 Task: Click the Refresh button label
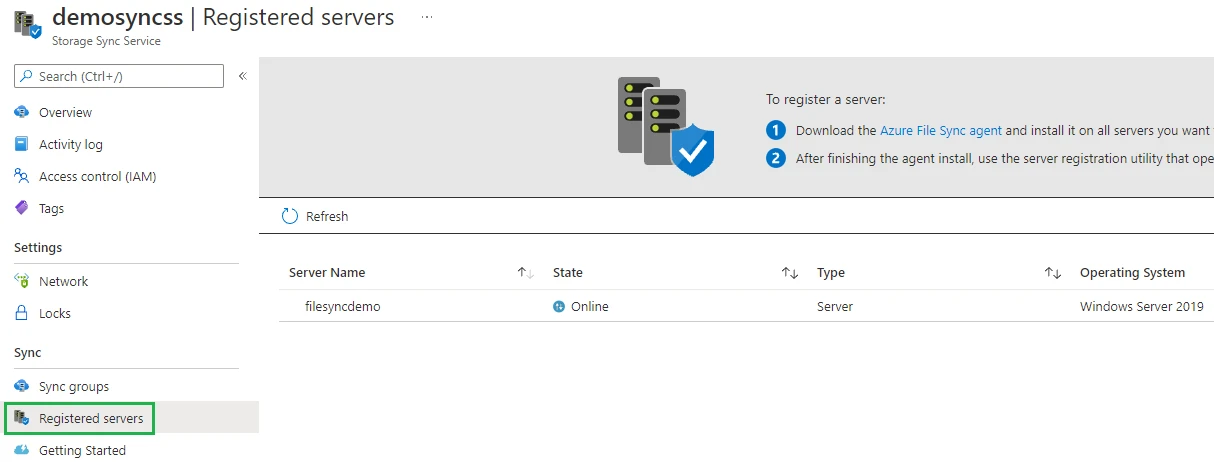click(x=327, y=217)
